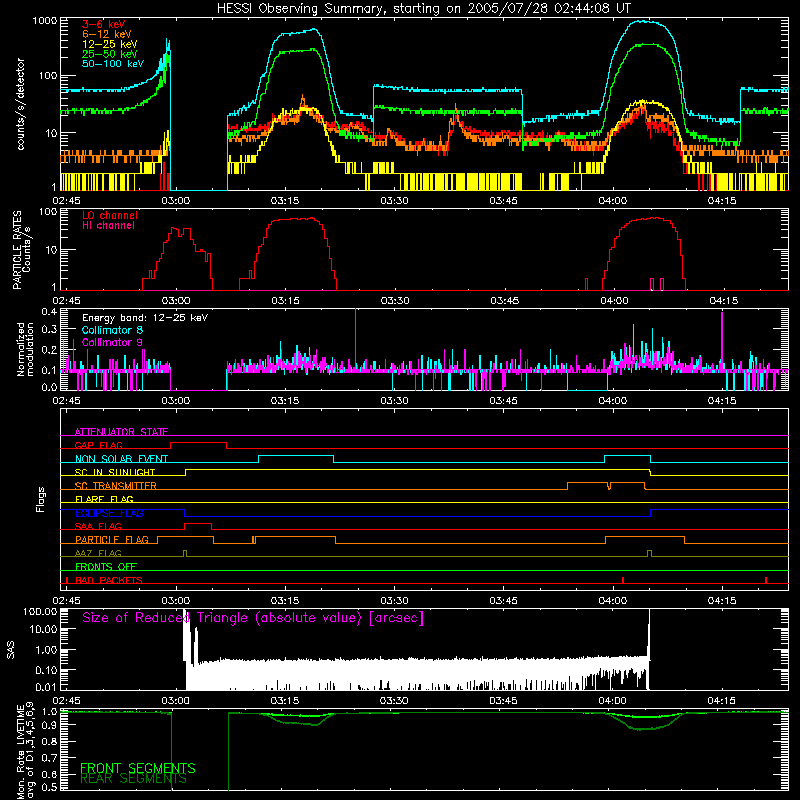The height and width of the screenshot is (800, 800).
Task: Select the HI channel legend label
Action: 109,226
